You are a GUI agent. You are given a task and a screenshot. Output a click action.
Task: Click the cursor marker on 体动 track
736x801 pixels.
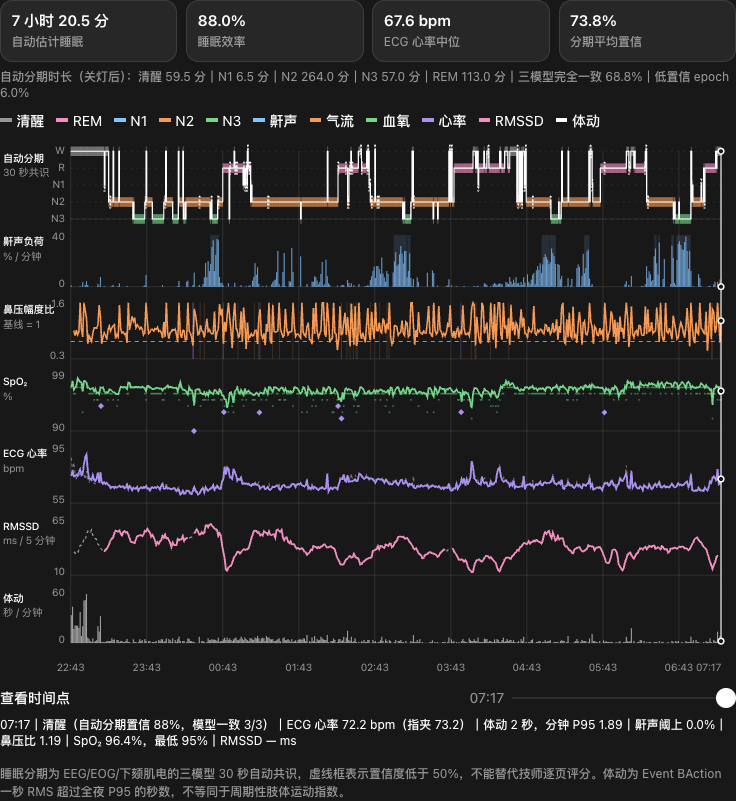[721, 641]
